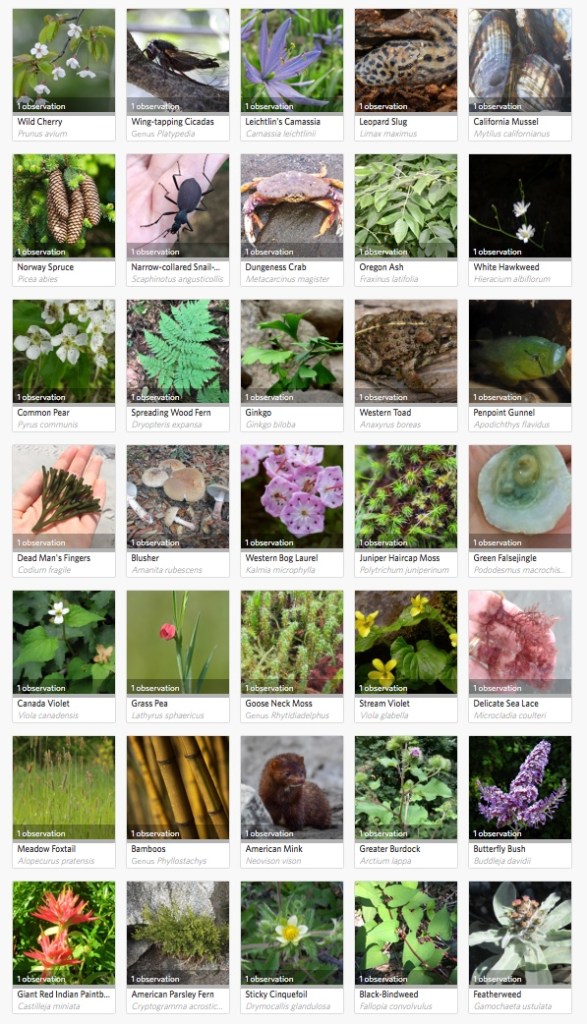Click the Blusher mushroom photo
Image resolution: width=587 pixels, height=1024 pixels.
[178, 497]
